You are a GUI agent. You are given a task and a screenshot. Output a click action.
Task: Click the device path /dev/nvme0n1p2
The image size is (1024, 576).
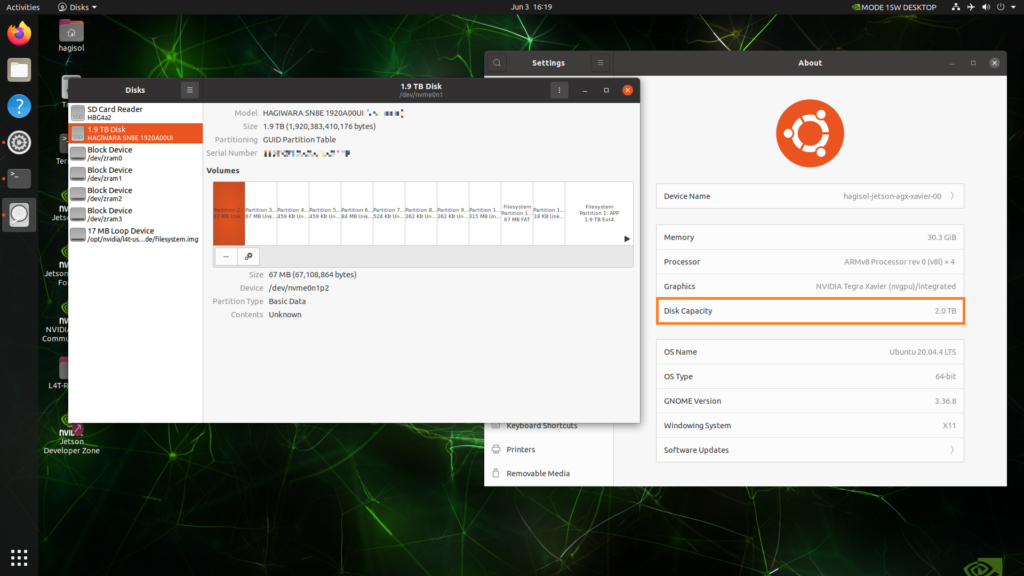298,288
